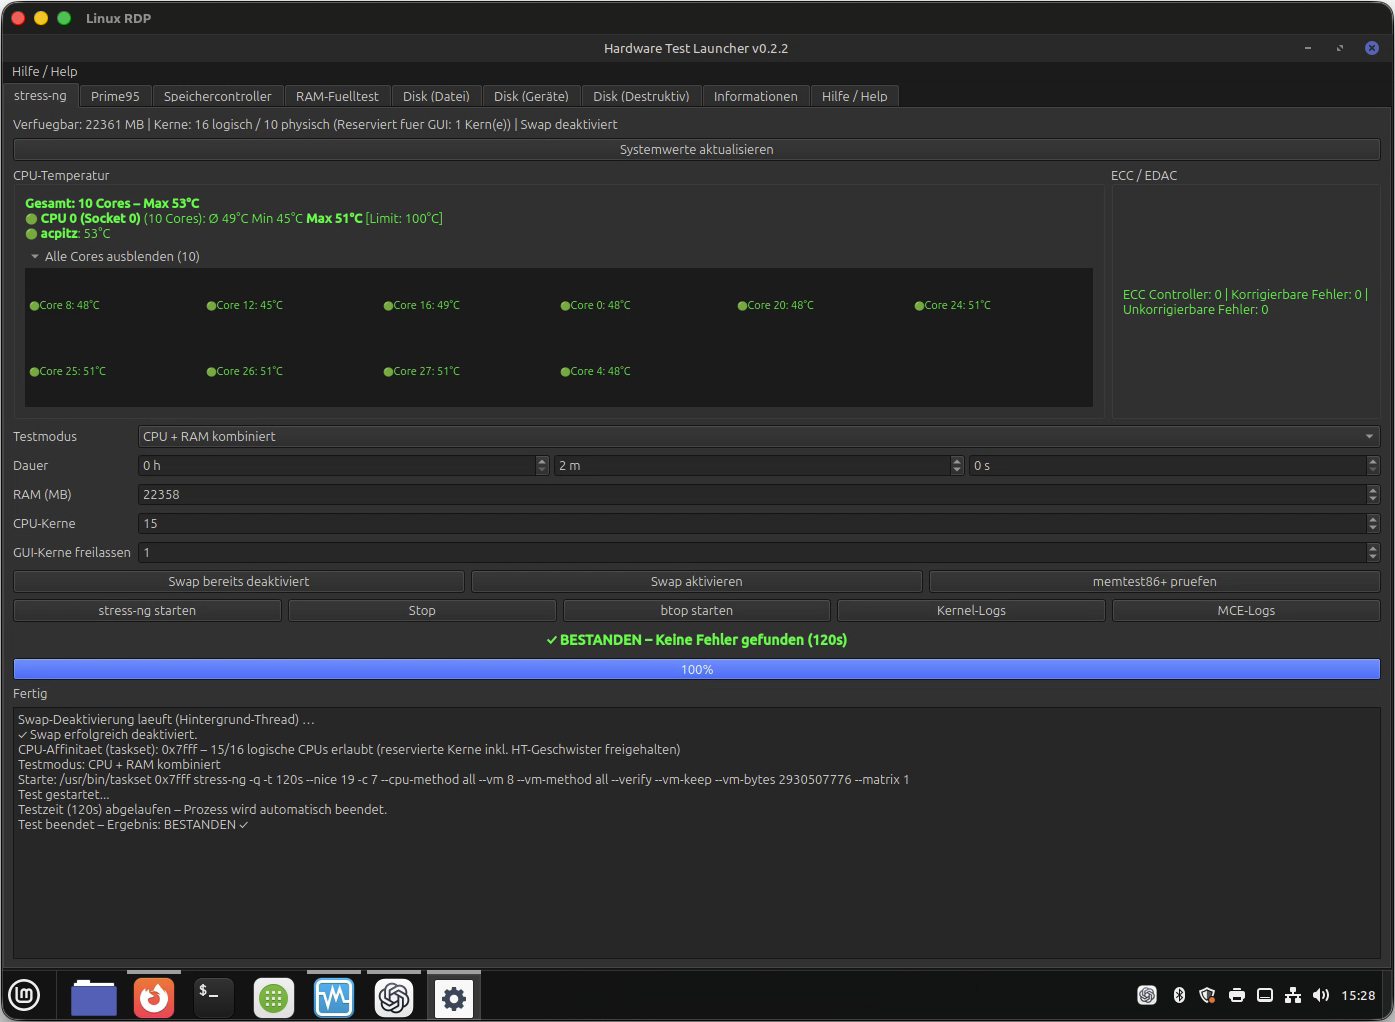Open the Testmodus dropdown
Viewport: 1395px width, 1022px height.
pyautogui.click(x=759, y=436)
